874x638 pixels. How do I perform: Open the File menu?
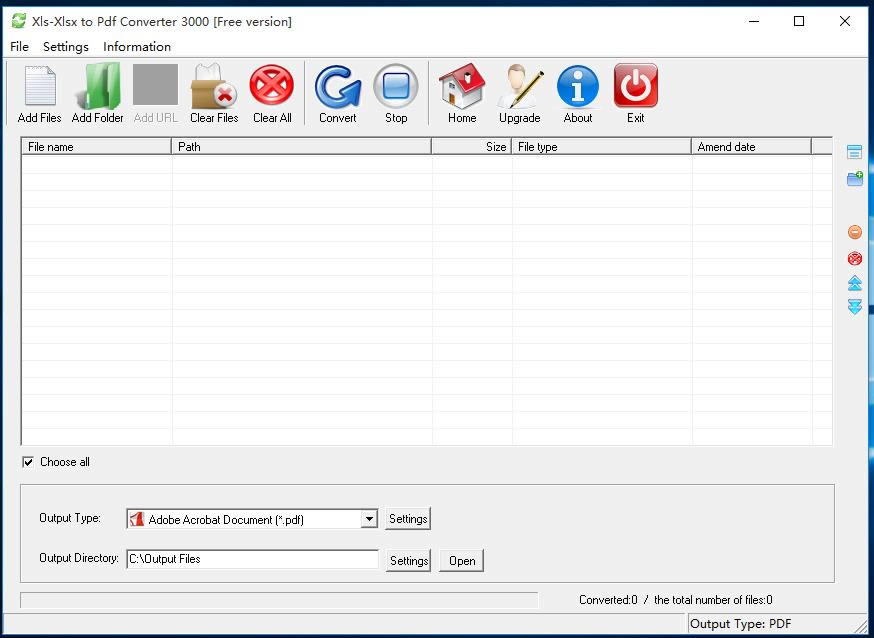[20, 47]
